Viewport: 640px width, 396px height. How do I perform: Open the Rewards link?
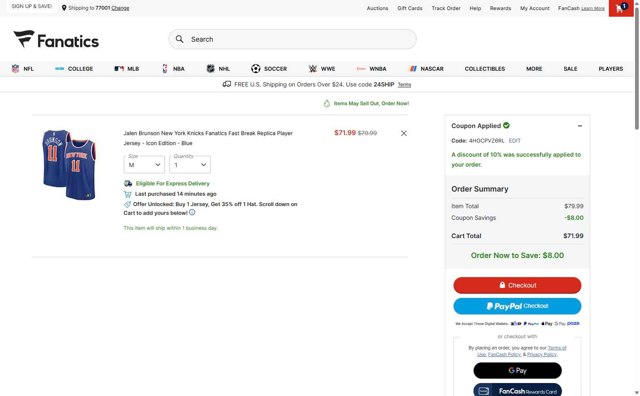(x=500, y=8)
